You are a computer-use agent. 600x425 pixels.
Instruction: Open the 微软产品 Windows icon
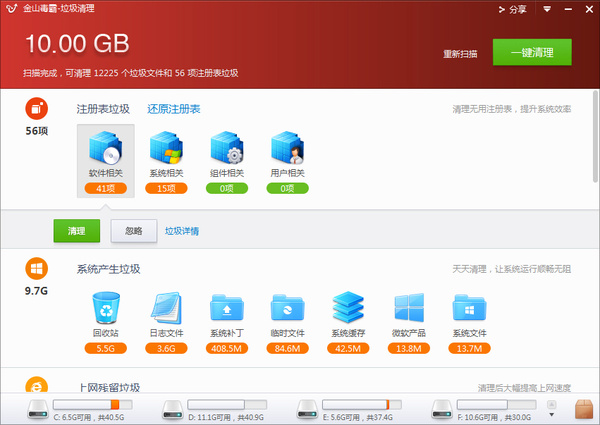[x=409, y=307]
